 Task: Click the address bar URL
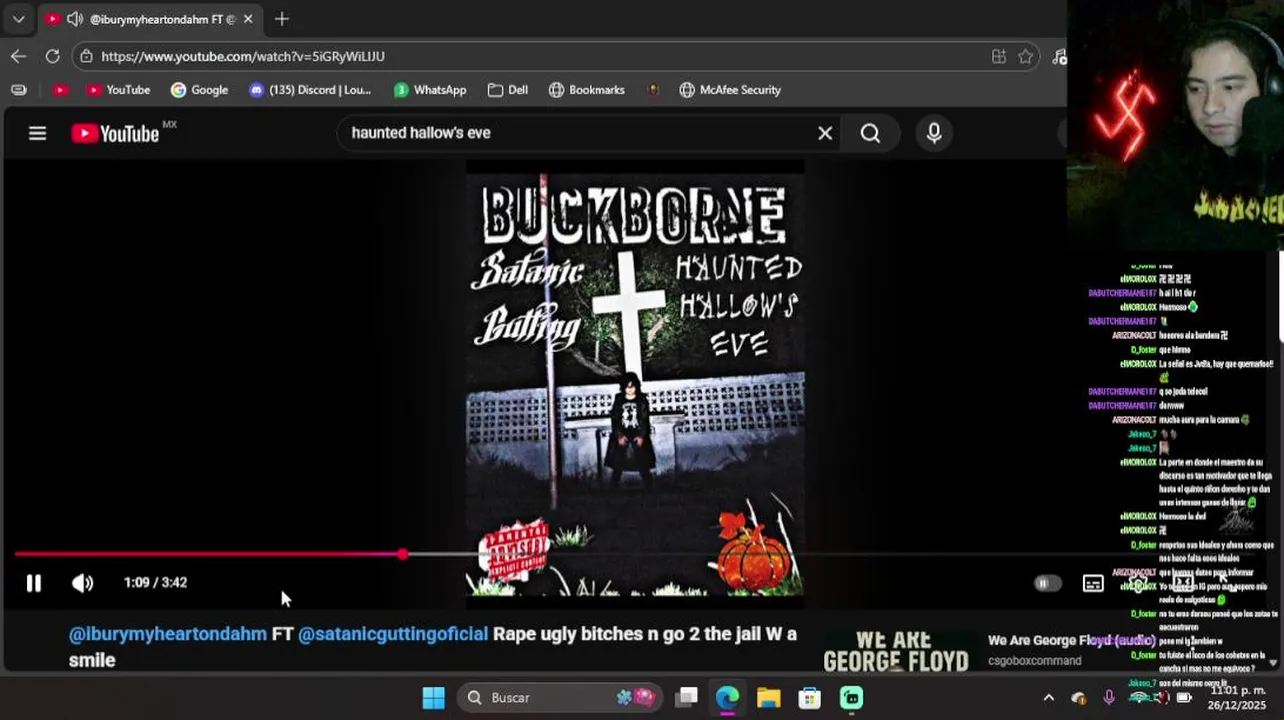click(x=243, y=56)
